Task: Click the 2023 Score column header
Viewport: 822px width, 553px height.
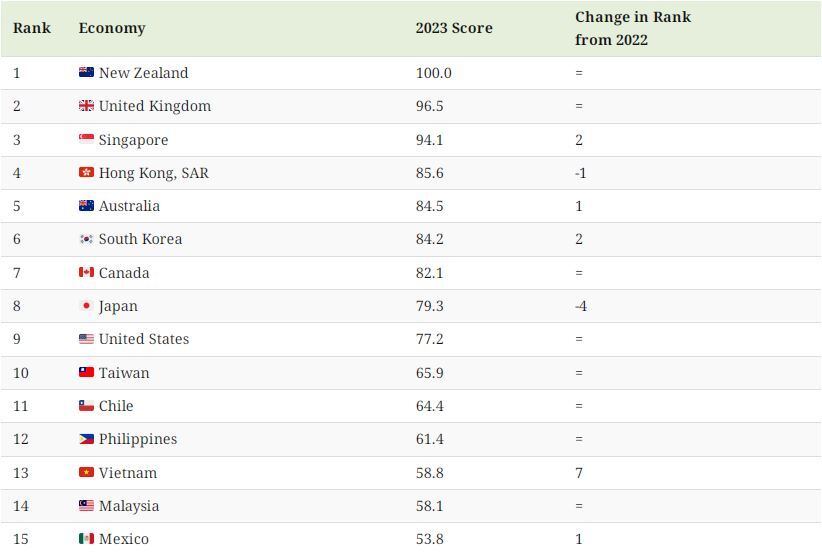Action: click(454, 28)
